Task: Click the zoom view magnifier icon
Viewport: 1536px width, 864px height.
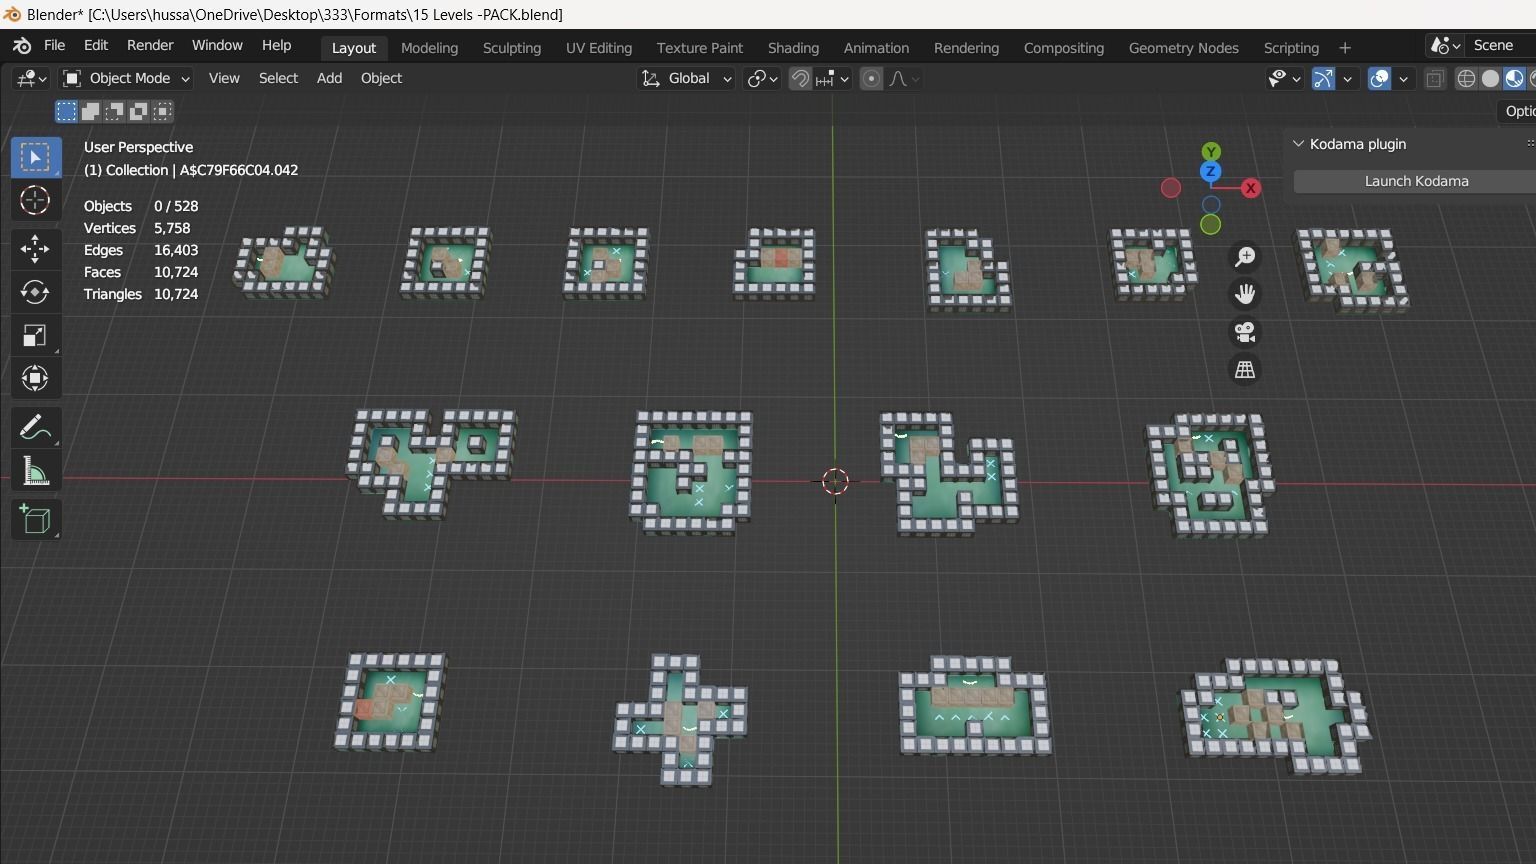Action: (1245, 257)
